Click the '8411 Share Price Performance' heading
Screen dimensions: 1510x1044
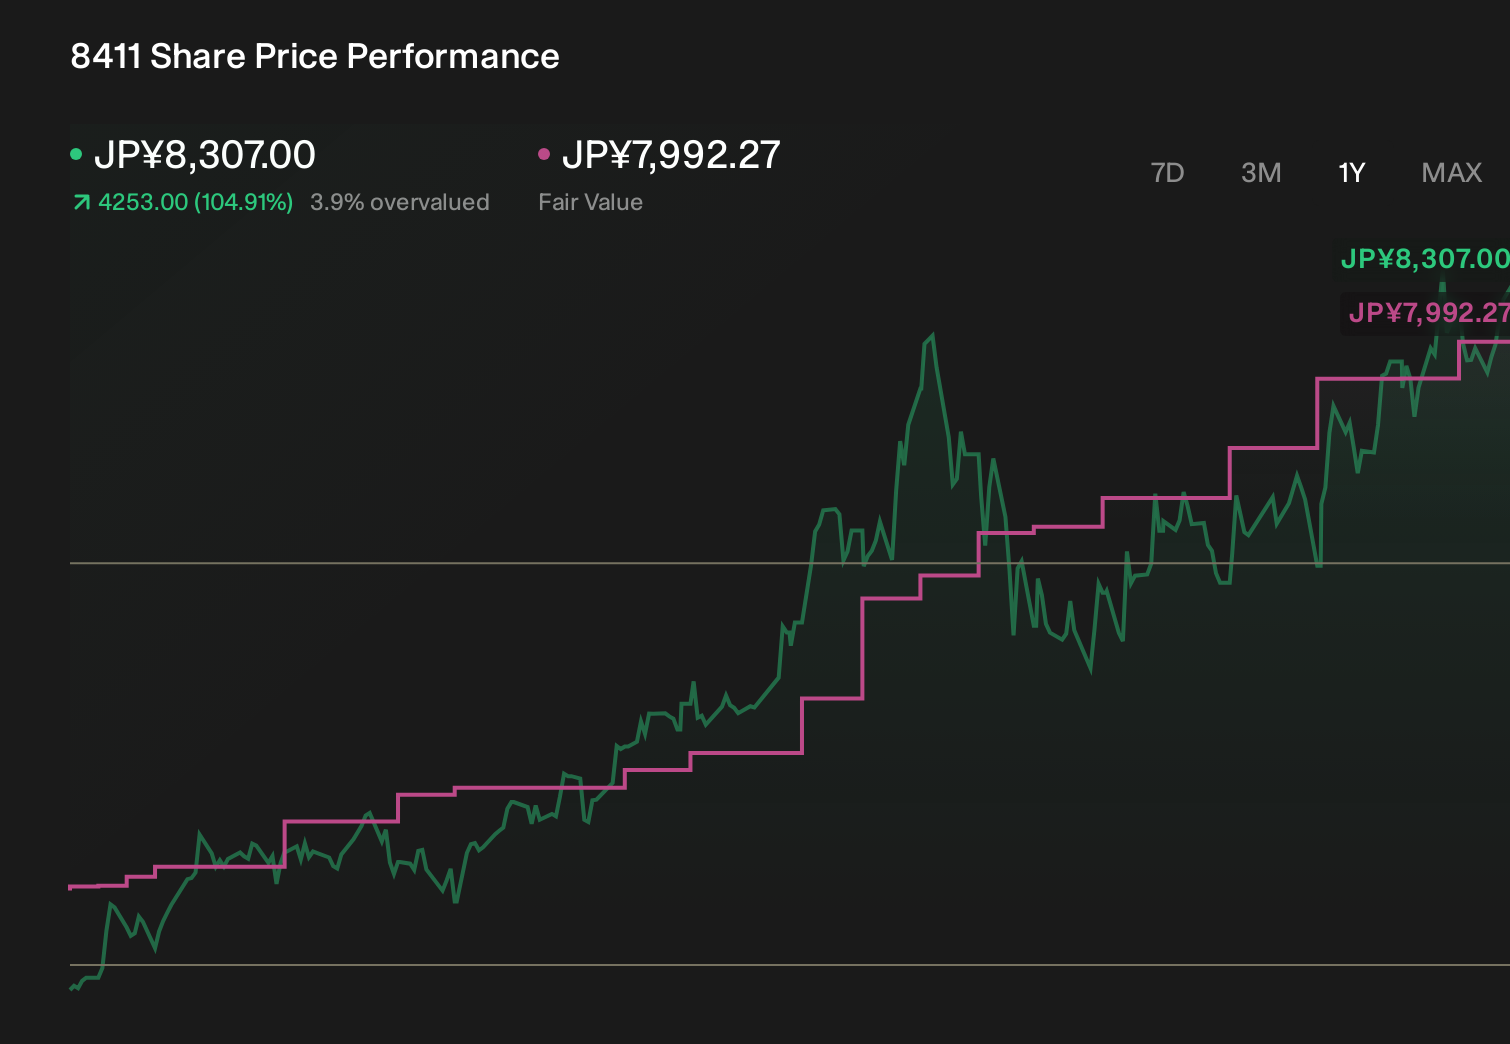(x=315, y=56)
